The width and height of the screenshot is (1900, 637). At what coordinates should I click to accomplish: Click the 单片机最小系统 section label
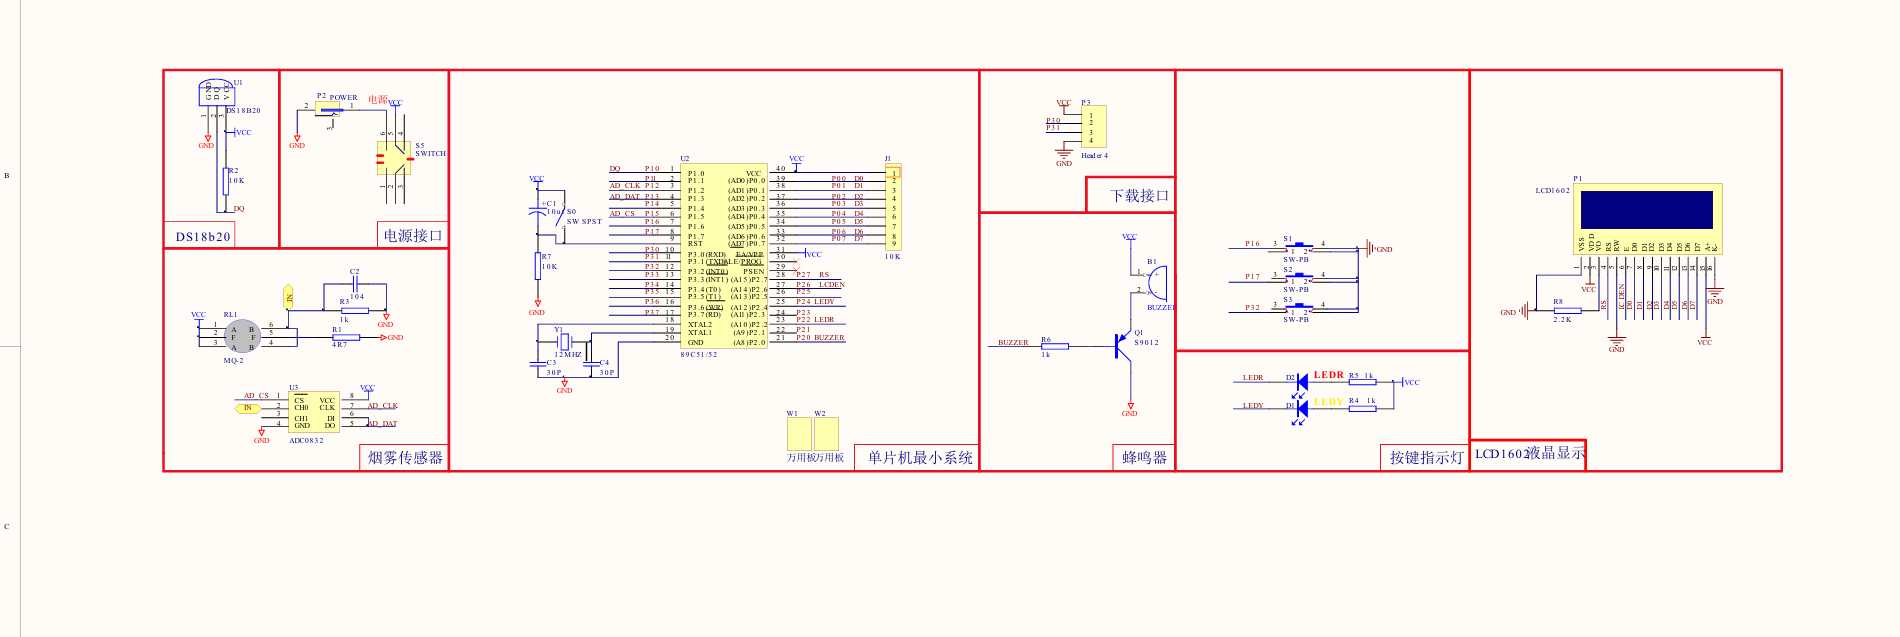[x=919, y=458]
